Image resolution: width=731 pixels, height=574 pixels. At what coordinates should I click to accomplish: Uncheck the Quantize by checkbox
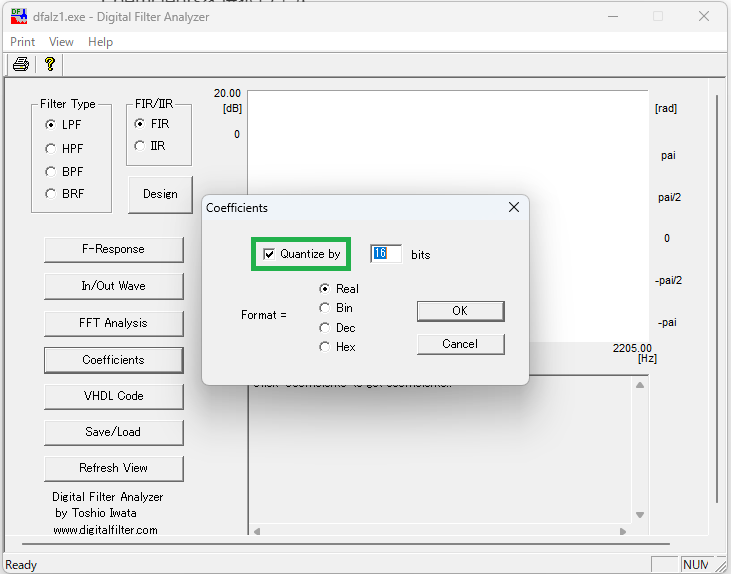click(x=269, y=254)
